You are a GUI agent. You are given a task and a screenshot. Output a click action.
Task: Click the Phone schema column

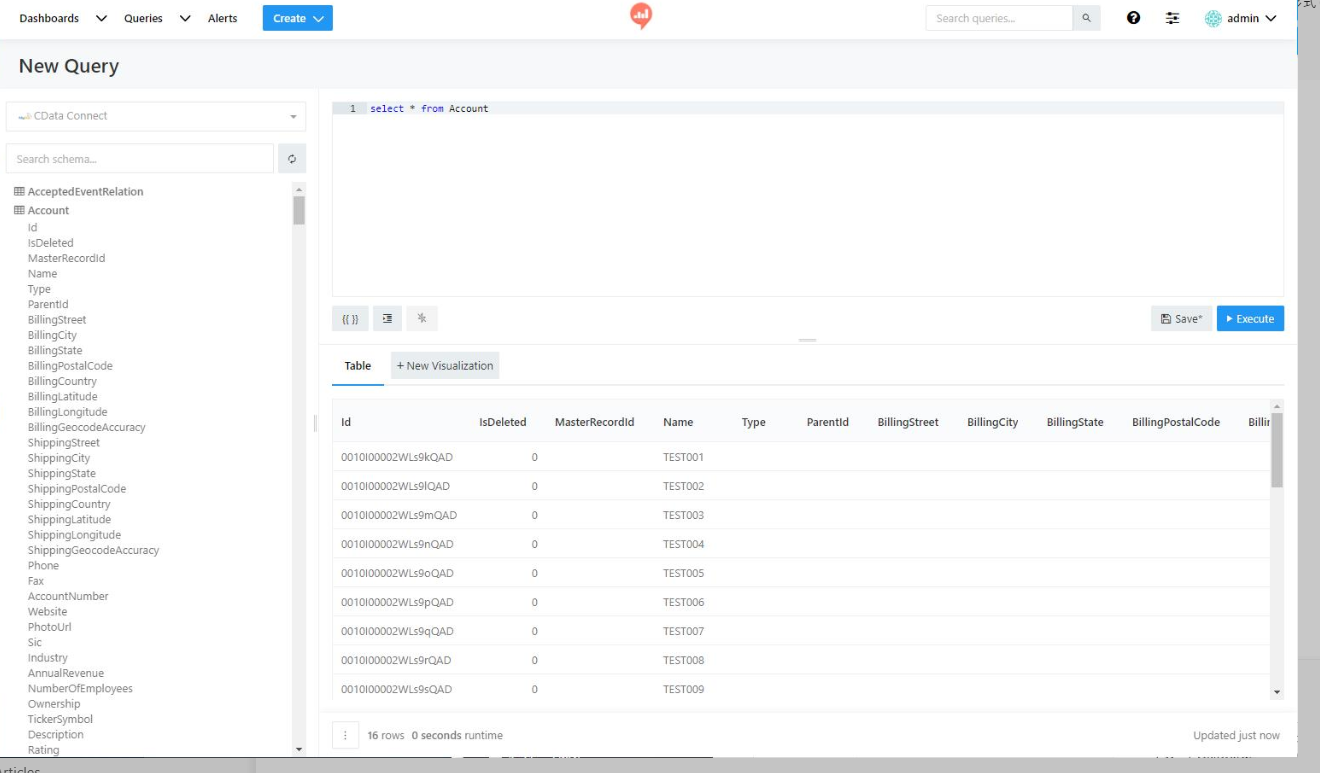(x=43, y=565)
